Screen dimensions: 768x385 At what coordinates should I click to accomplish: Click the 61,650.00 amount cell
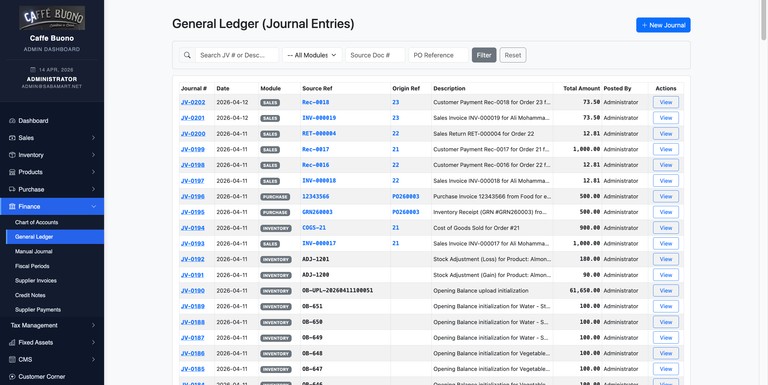click(x=585, y=290)
